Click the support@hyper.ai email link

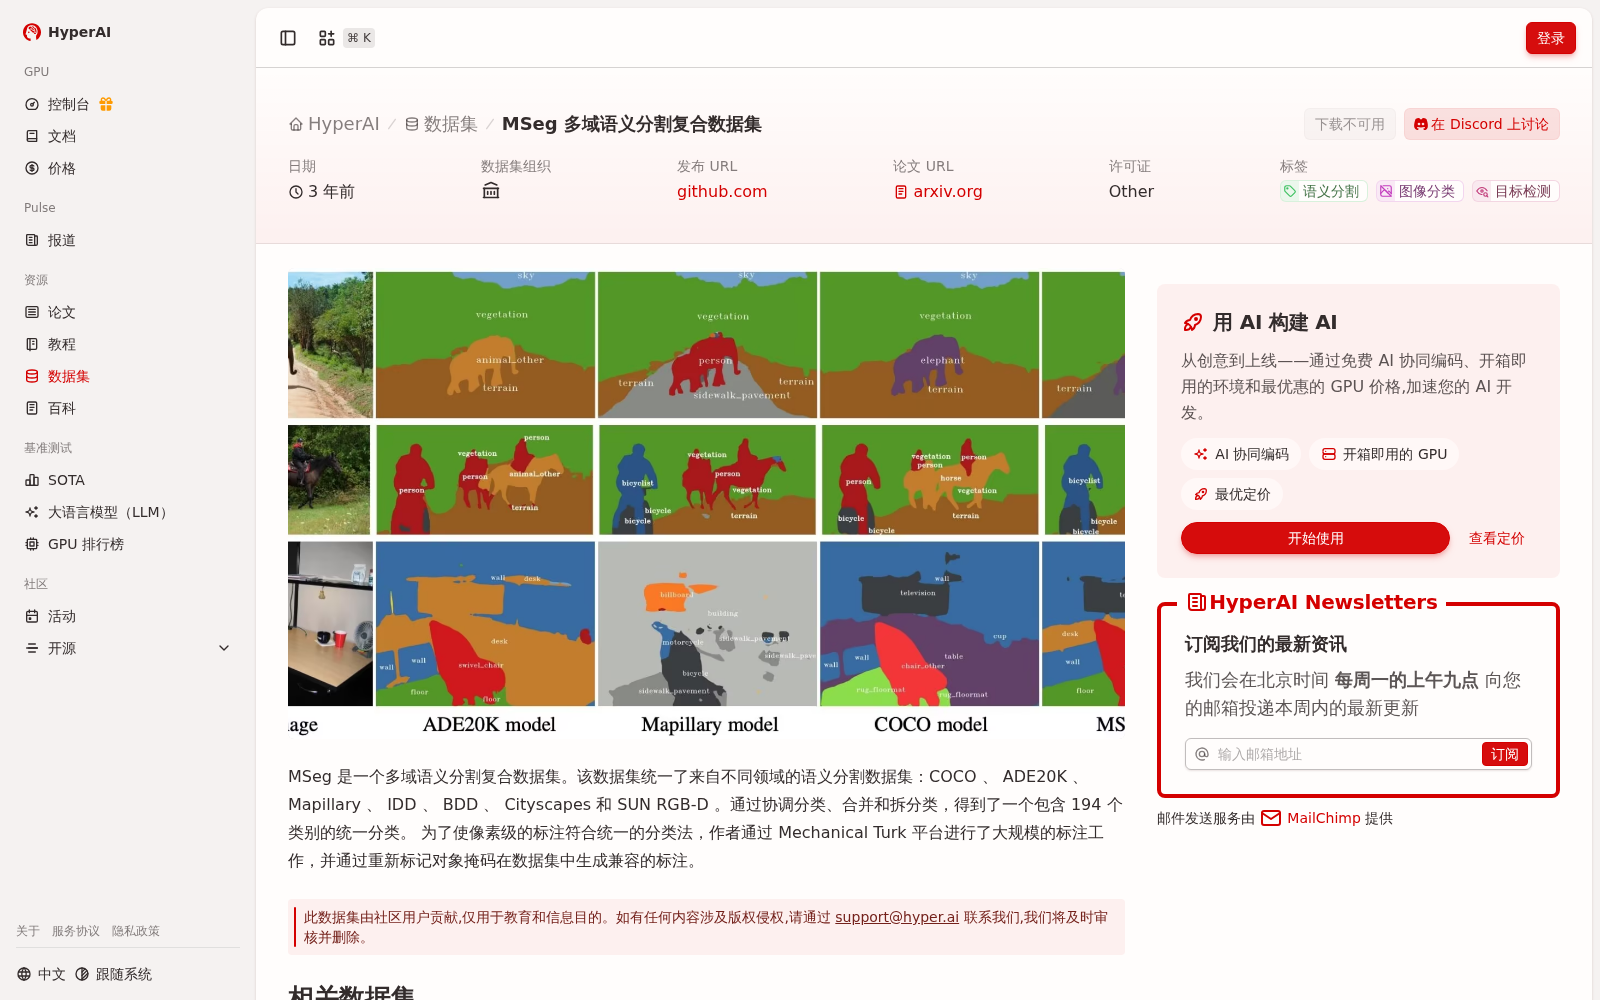[x=897, y=917]
